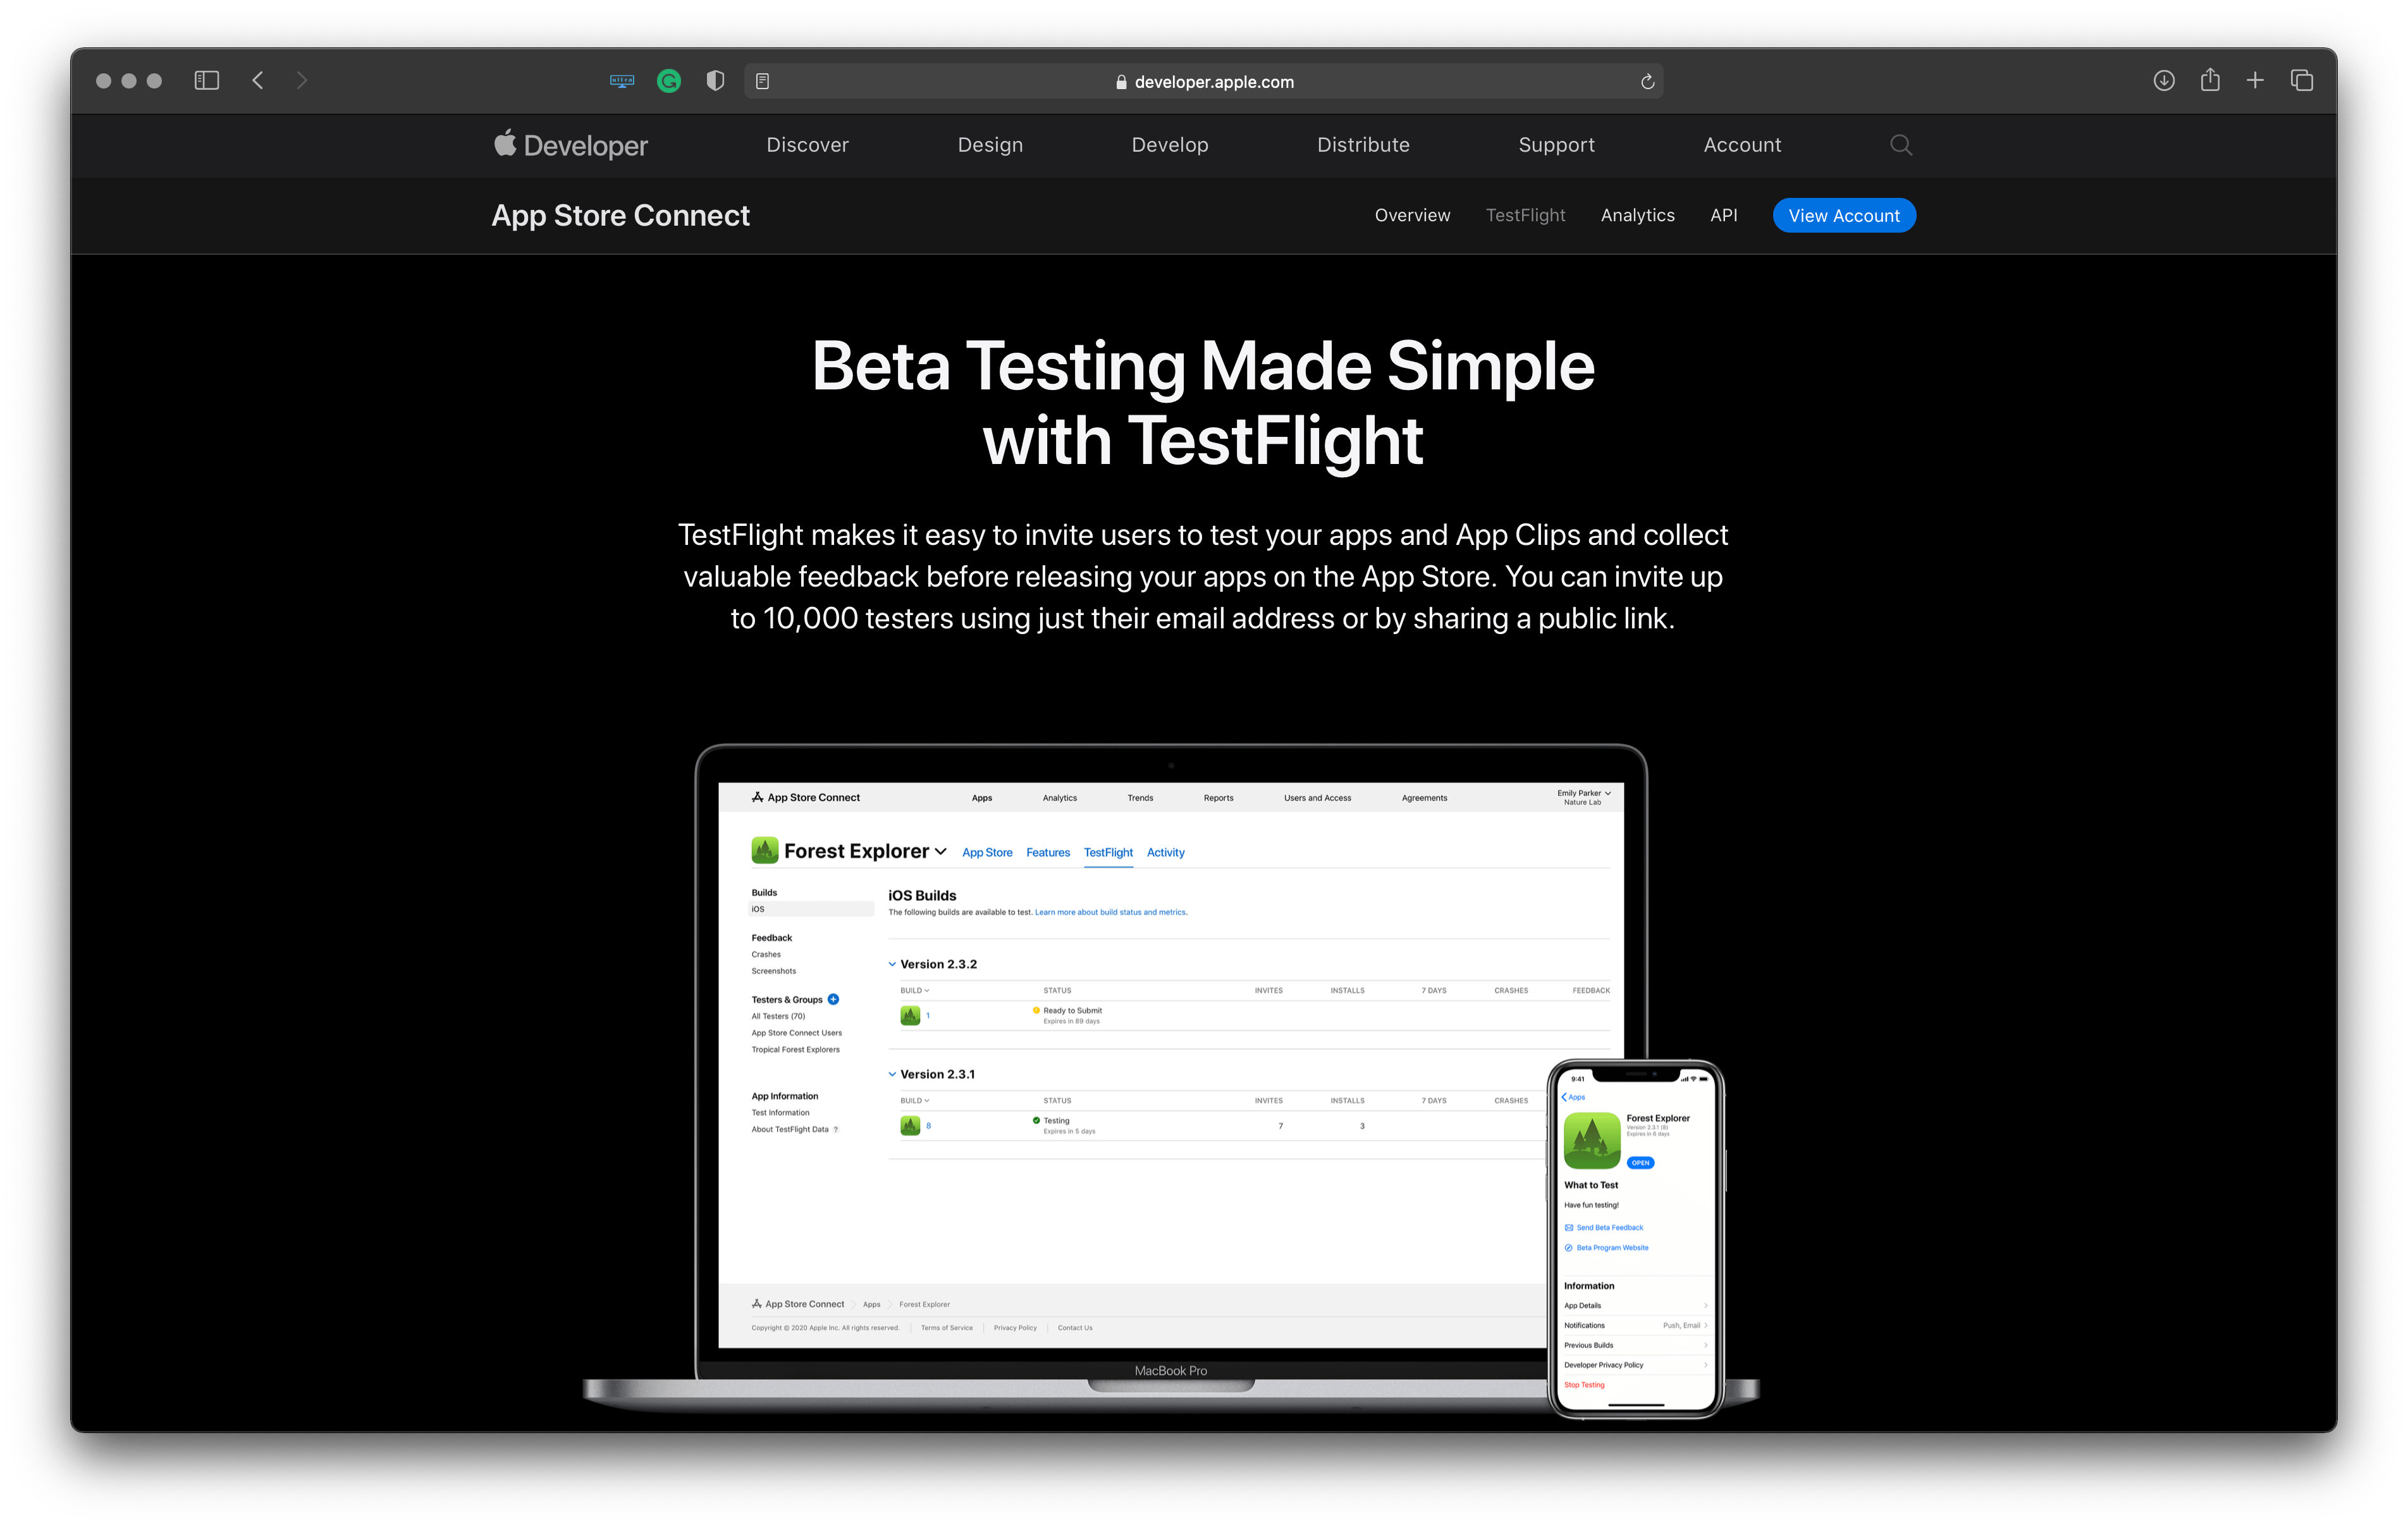Go back to the previous page
Image resolution: width=2408 pixels, height=1526 pixels.
tap(258, 80)
